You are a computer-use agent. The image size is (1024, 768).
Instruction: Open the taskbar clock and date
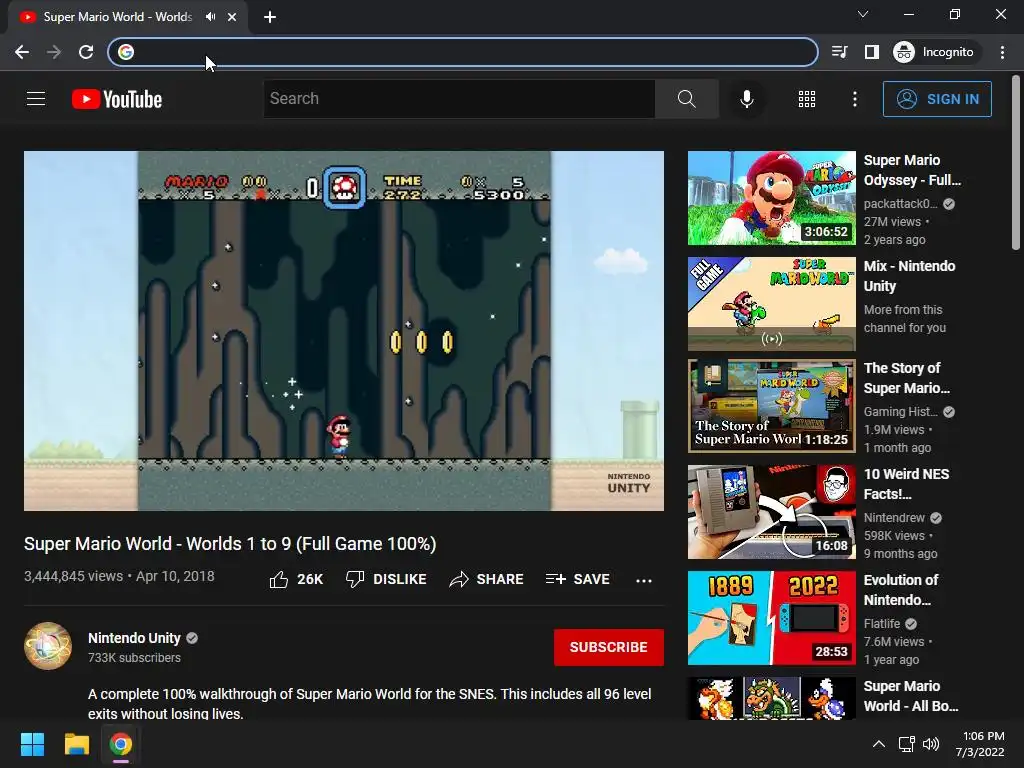point(980,744)
